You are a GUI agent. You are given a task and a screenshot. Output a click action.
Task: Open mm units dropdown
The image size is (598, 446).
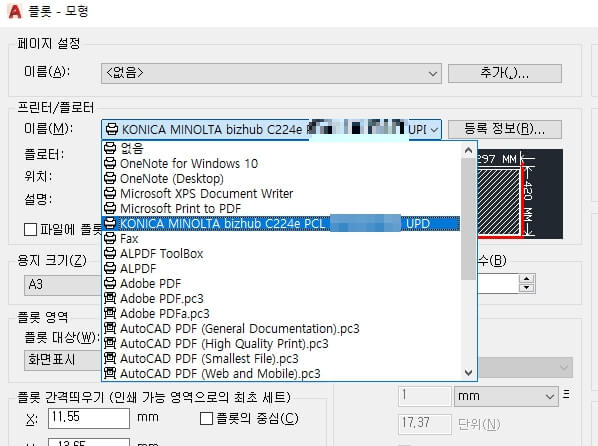506,396
